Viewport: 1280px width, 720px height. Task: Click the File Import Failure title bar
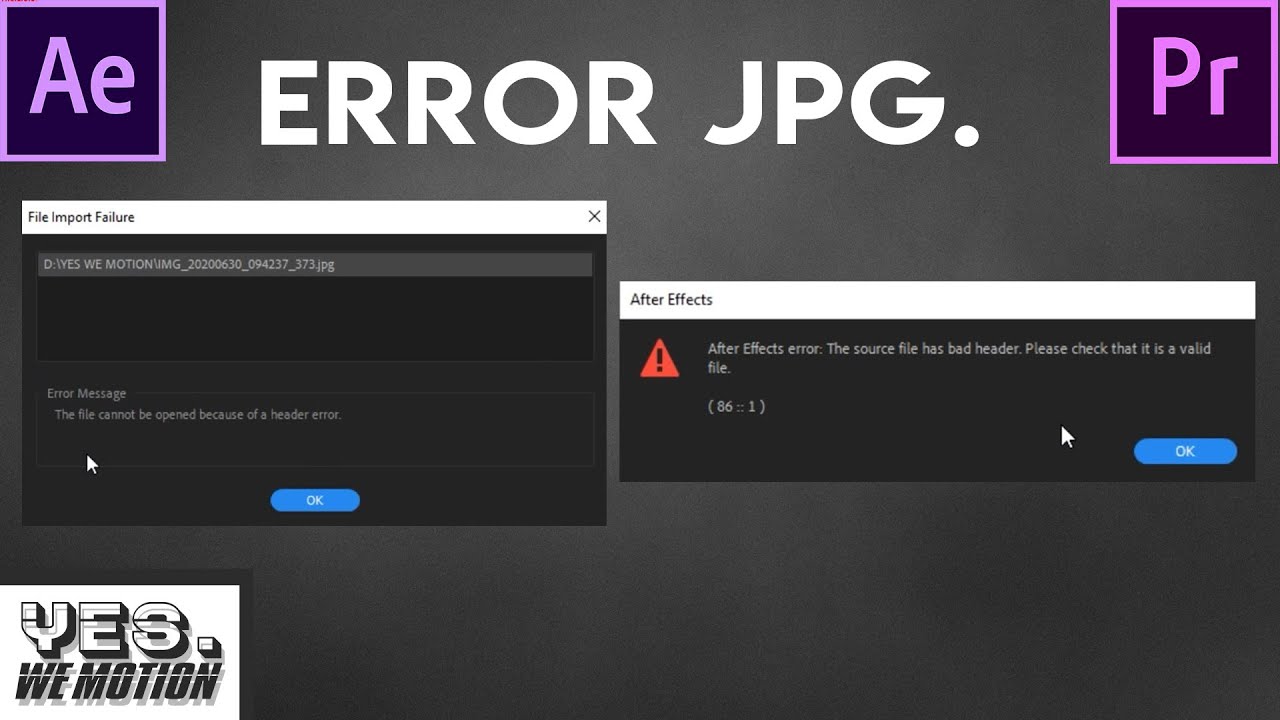coord(314,217)
